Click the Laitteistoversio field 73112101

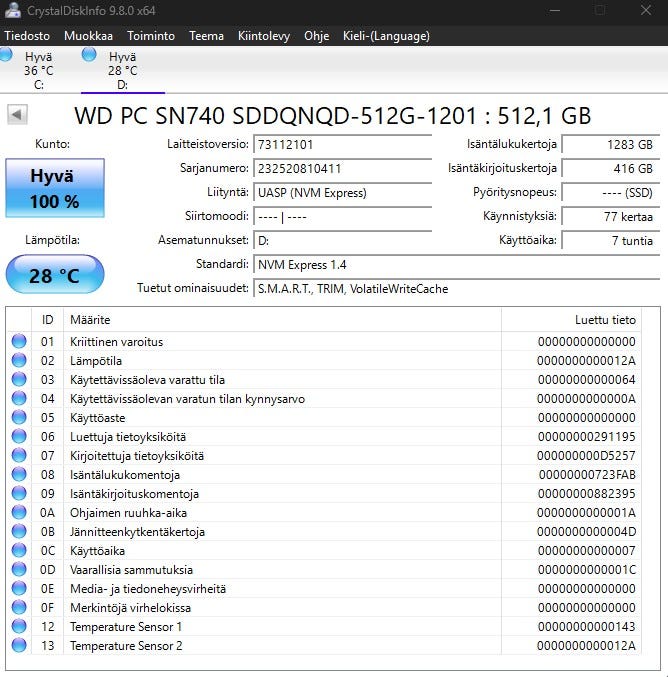point(343,145)
